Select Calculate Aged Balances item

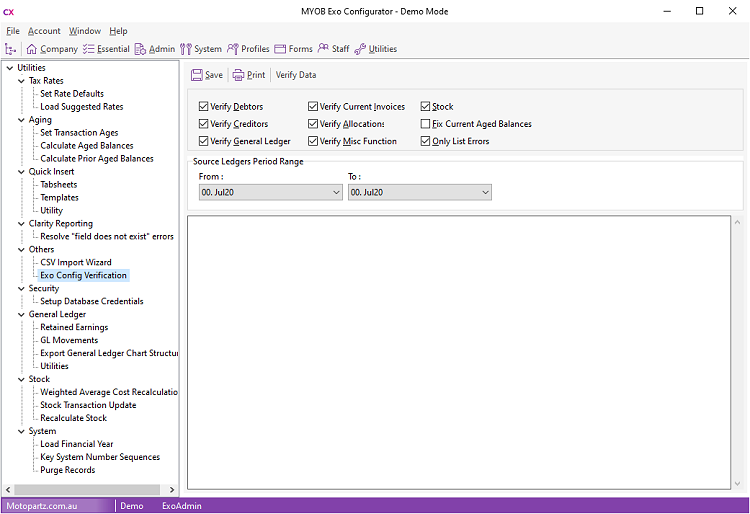pos(87,145)
